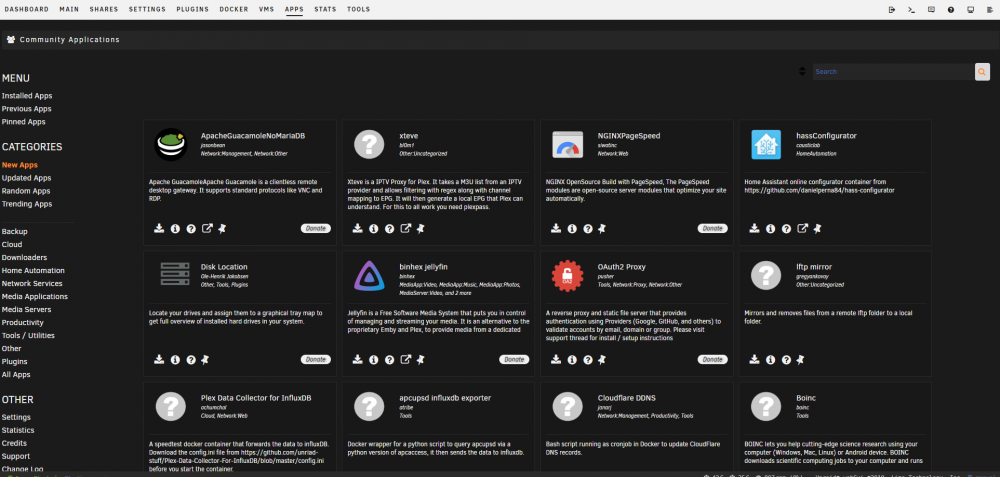Image resolution: width=1000 pixels, height=477 pixels.
Task: Open the monitor info icon in top bar
Action: (x=971, y=10)
